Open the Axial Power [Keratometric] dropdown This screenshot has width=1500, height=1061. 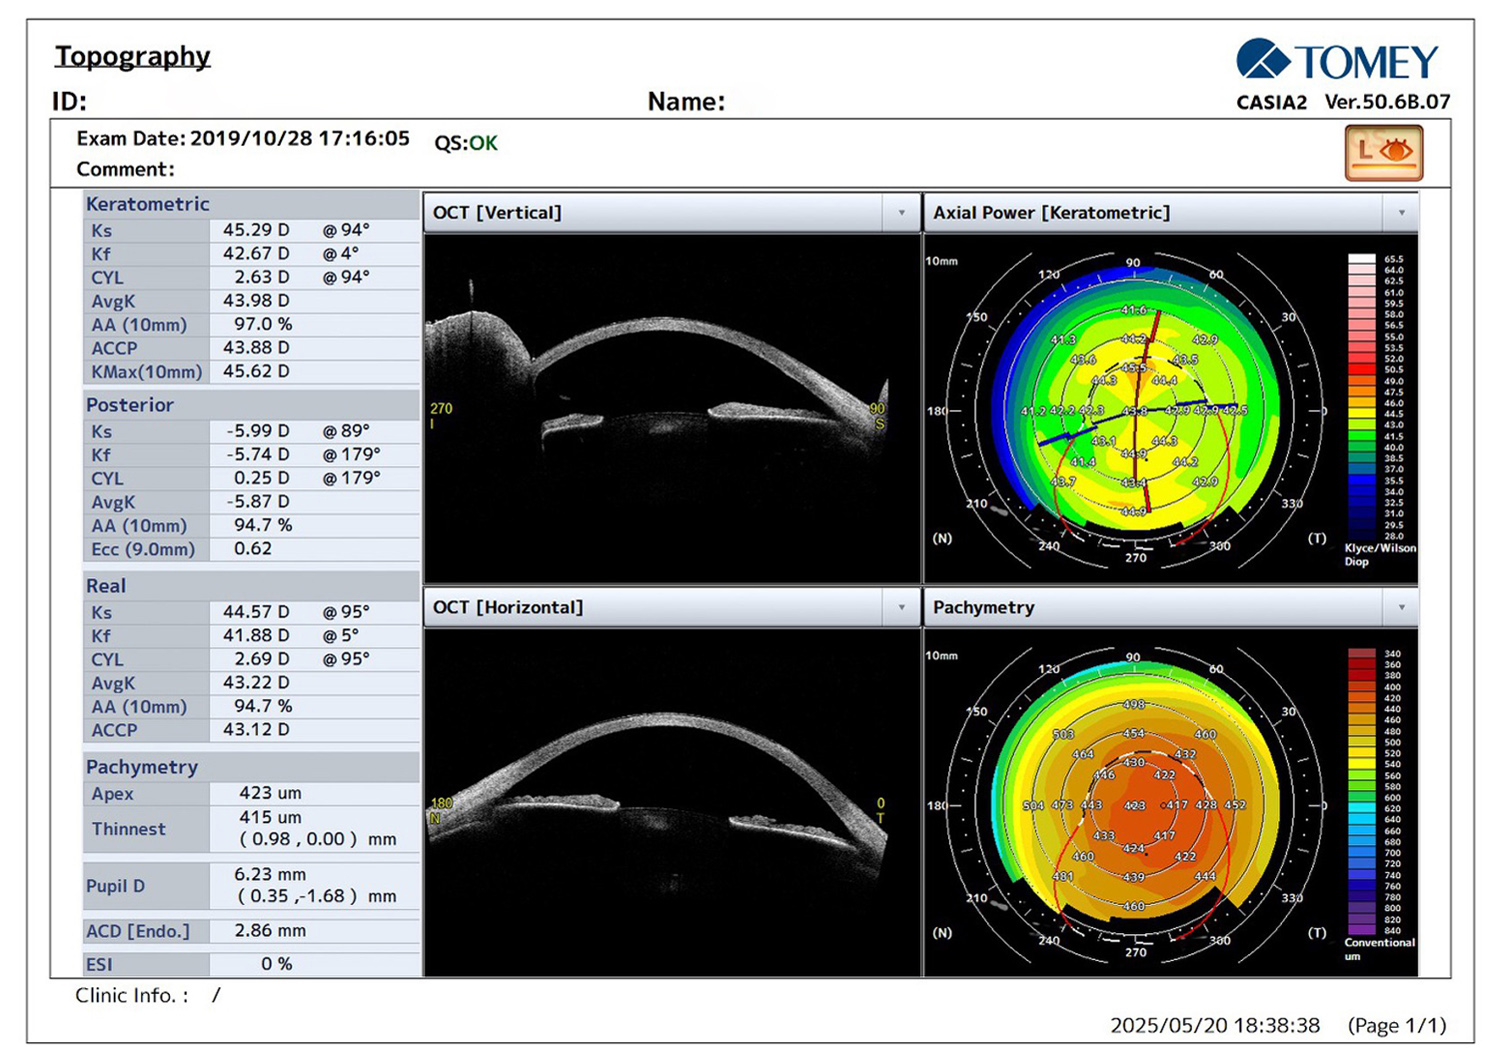click(x=1401, y=213)
